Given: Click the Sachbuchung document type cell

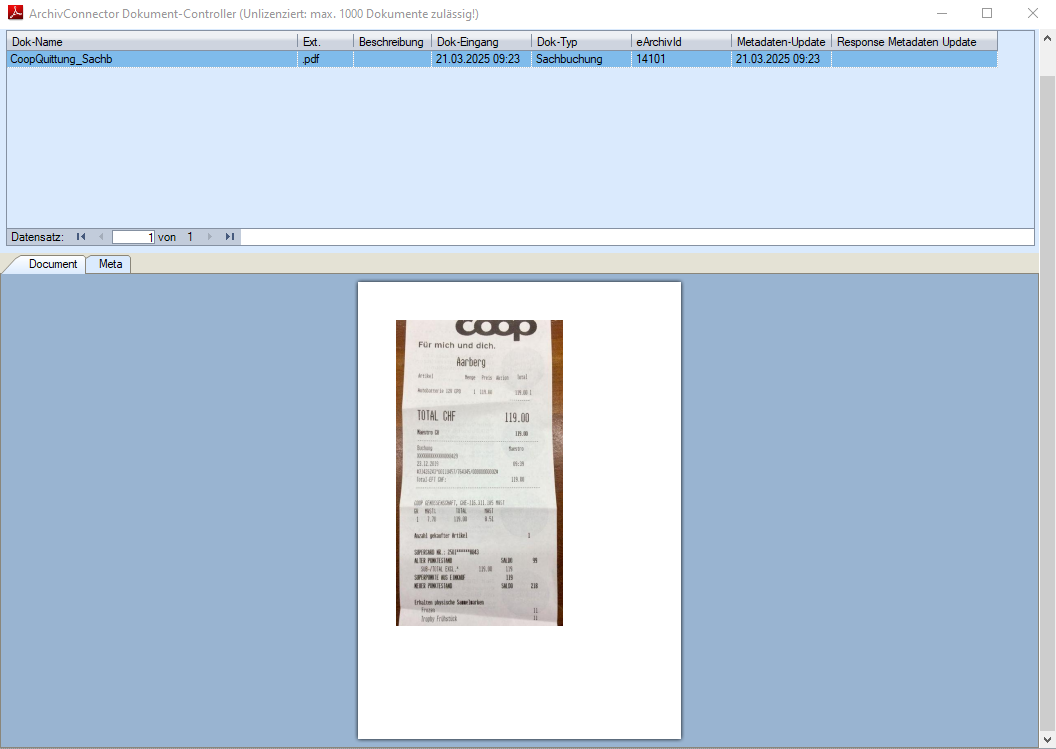Looking at the screenshot, I should (581, 59).
